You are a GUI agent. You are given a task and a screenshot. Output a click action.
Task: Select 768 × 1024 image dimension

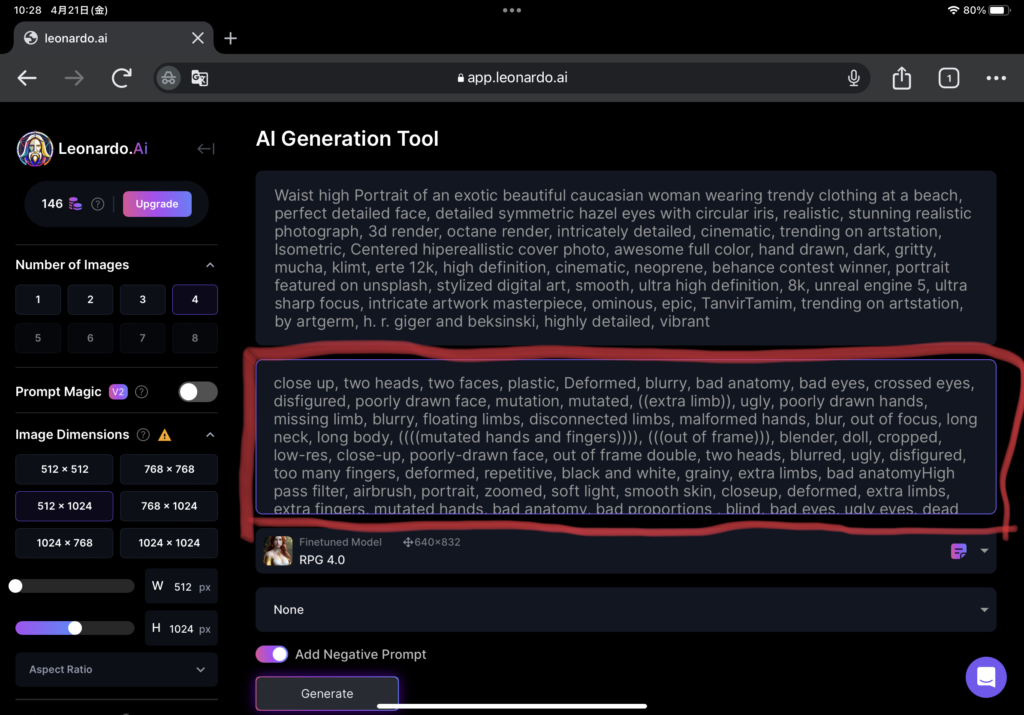[169, 506]
